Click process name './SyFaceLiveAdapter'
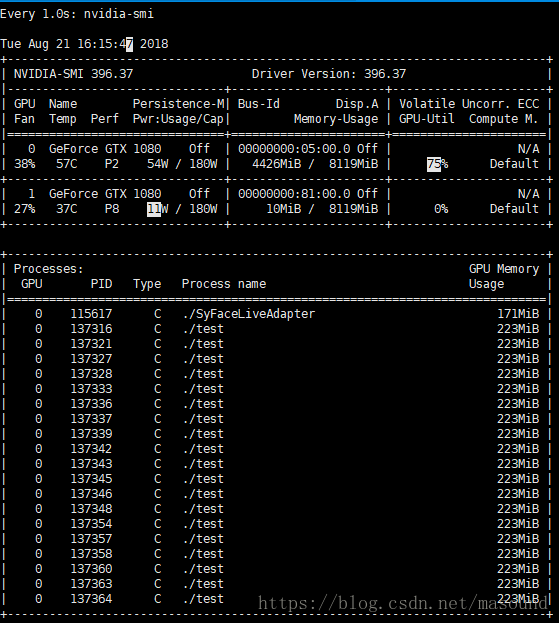This screenshot has height=623, width=559. (249, 314)
